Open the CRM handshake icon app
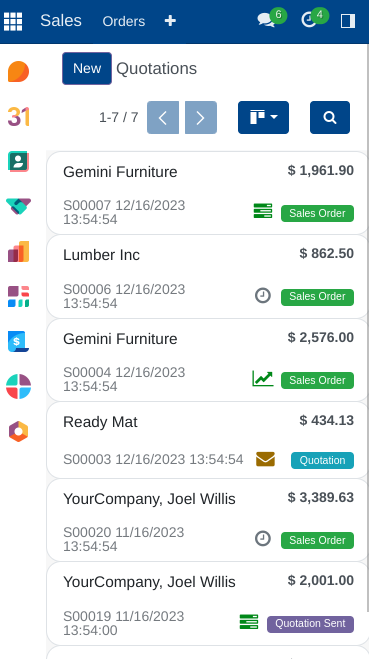The height and width of the screenshot is (659, 369). coord(18,206)
